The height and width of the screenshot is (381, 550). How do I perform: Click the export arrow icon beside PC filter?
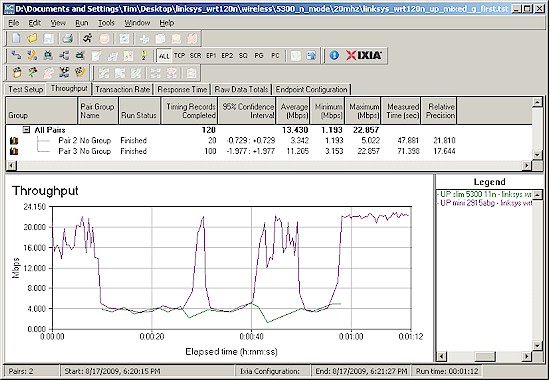click(x=311, y=55)
